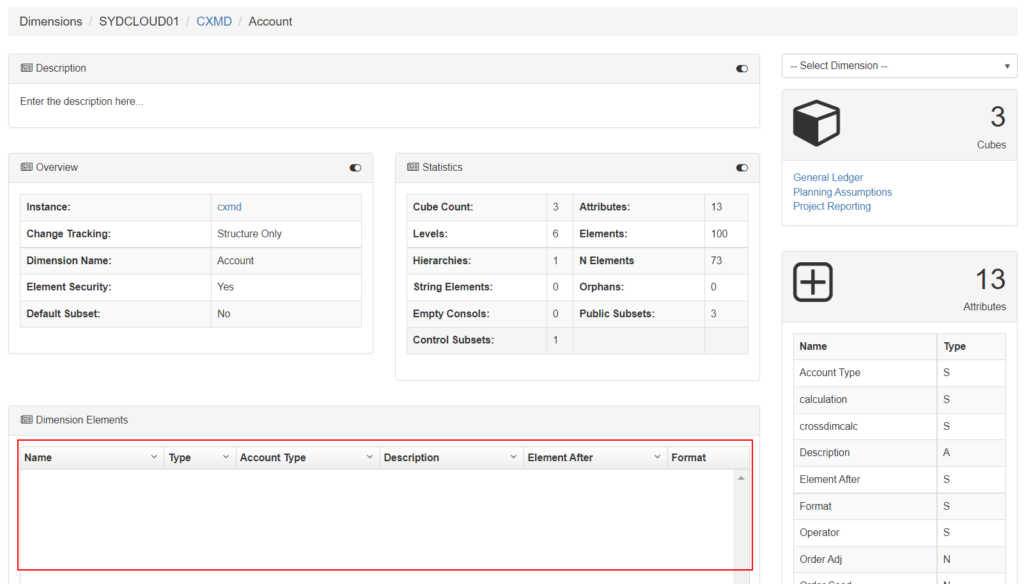Image resolution: width=1024 pixels, height=584 pixels.
Task: Go to CXMD in the breadcrumb
Action: tap(214, 21)
